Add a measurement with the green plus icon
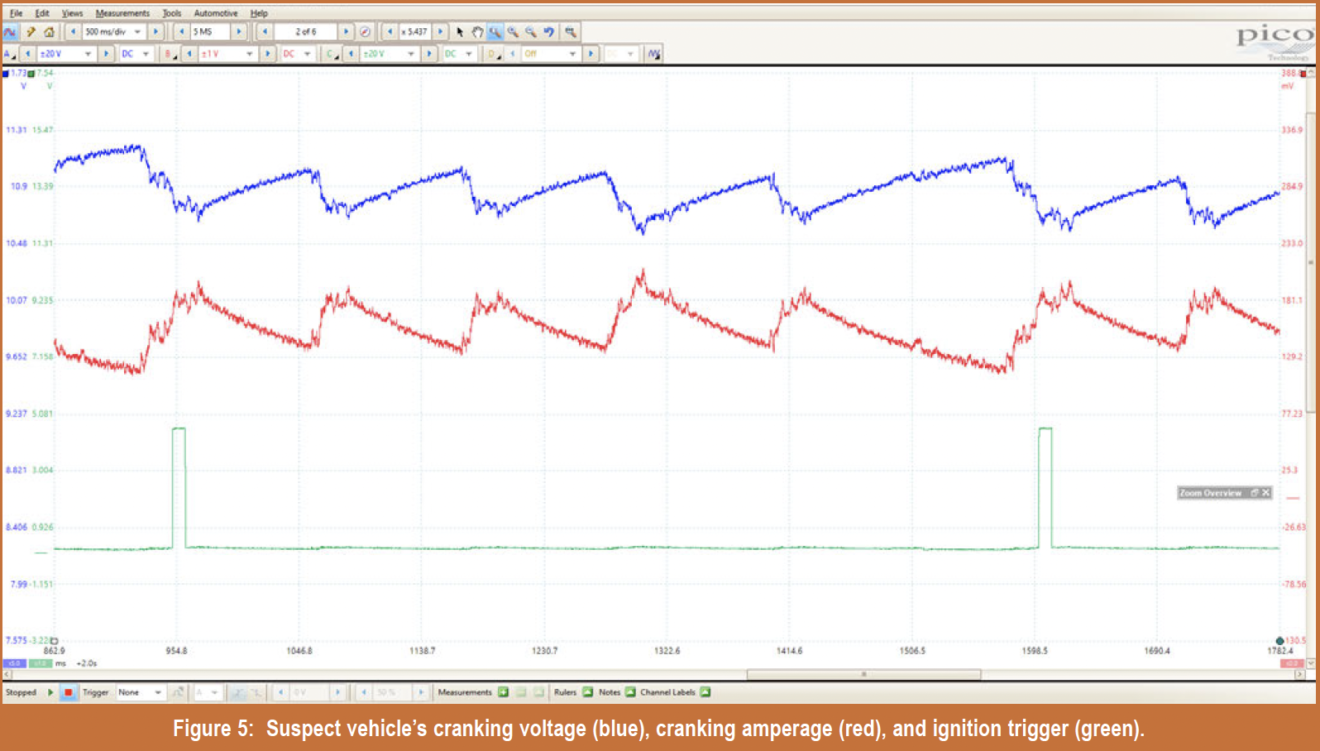The image size is (1320, 751). tap(503, 692)
